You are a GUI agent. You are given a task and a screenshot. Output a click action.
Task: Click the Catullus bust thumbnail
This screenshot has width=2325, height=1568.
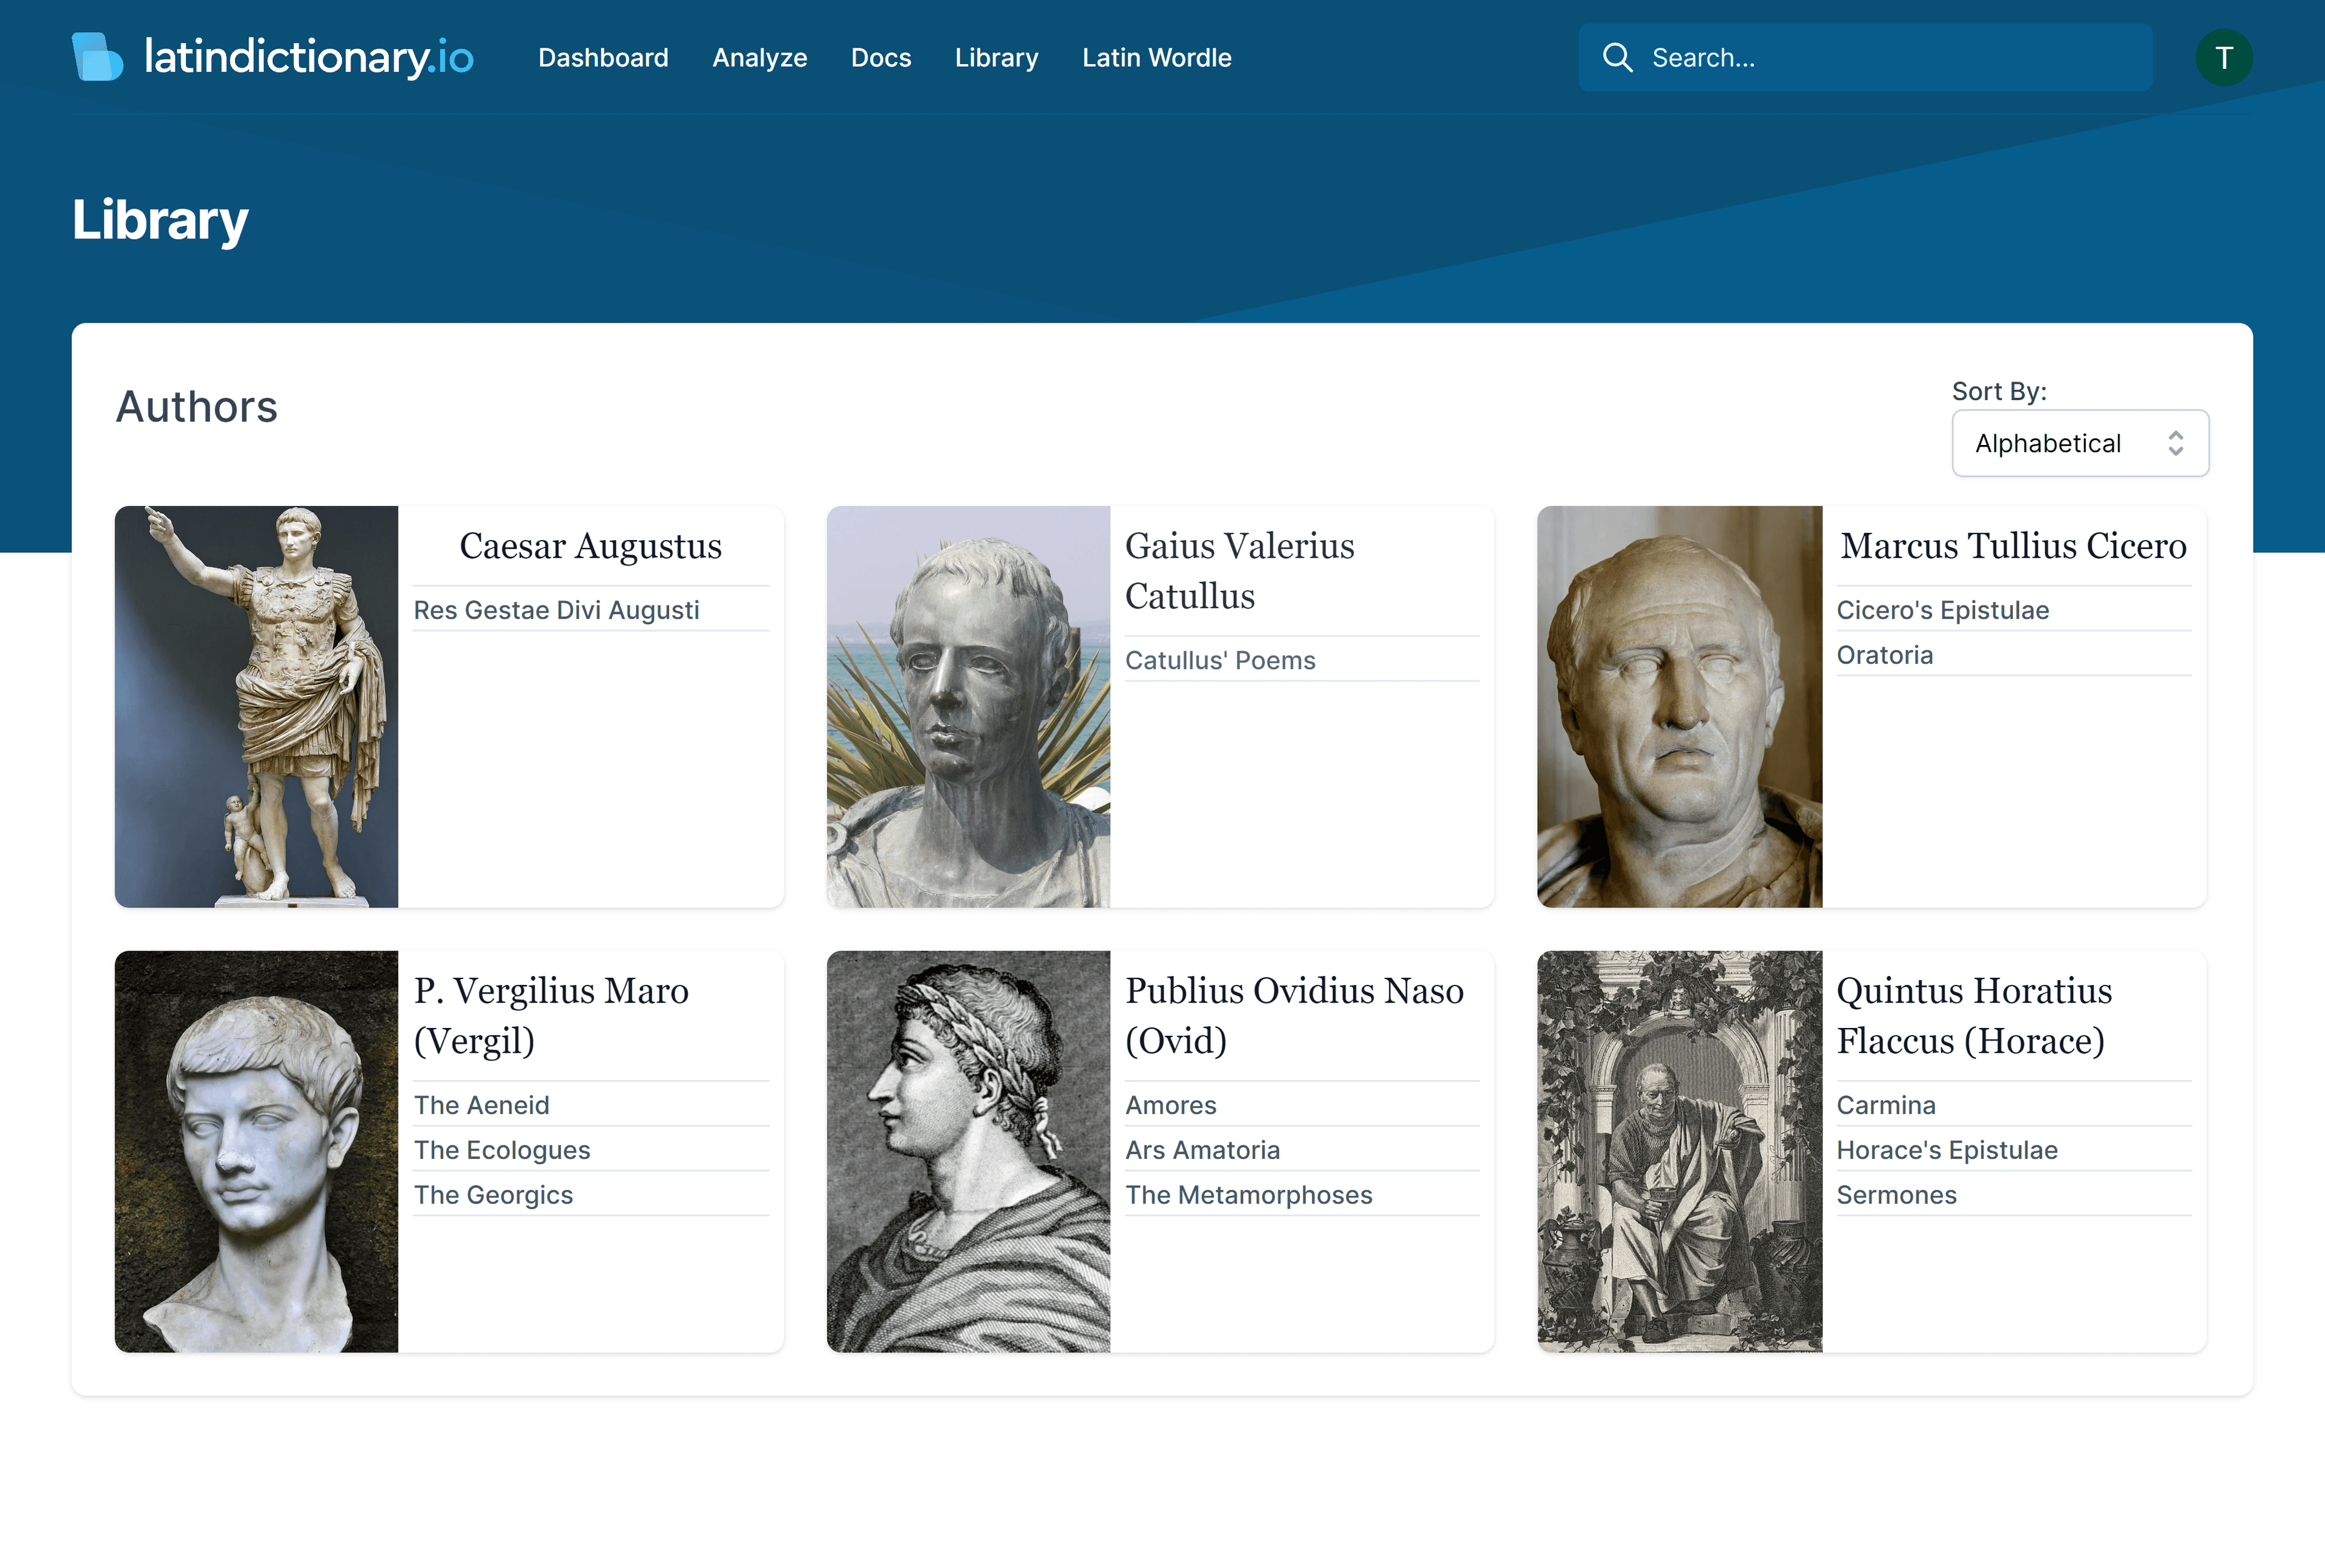tap(968, 706)
